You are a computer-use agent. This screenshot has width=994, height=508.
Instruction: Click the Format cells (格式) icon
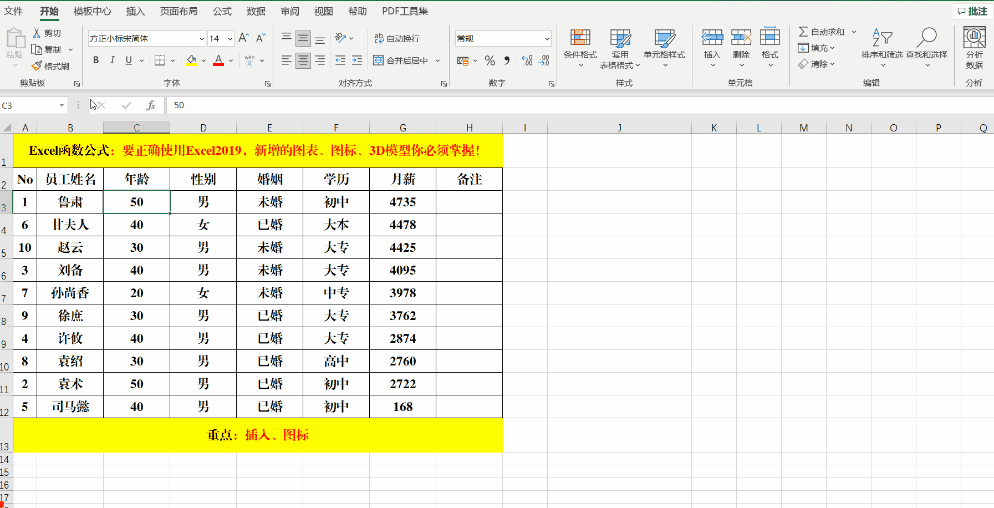coord(770,37)
